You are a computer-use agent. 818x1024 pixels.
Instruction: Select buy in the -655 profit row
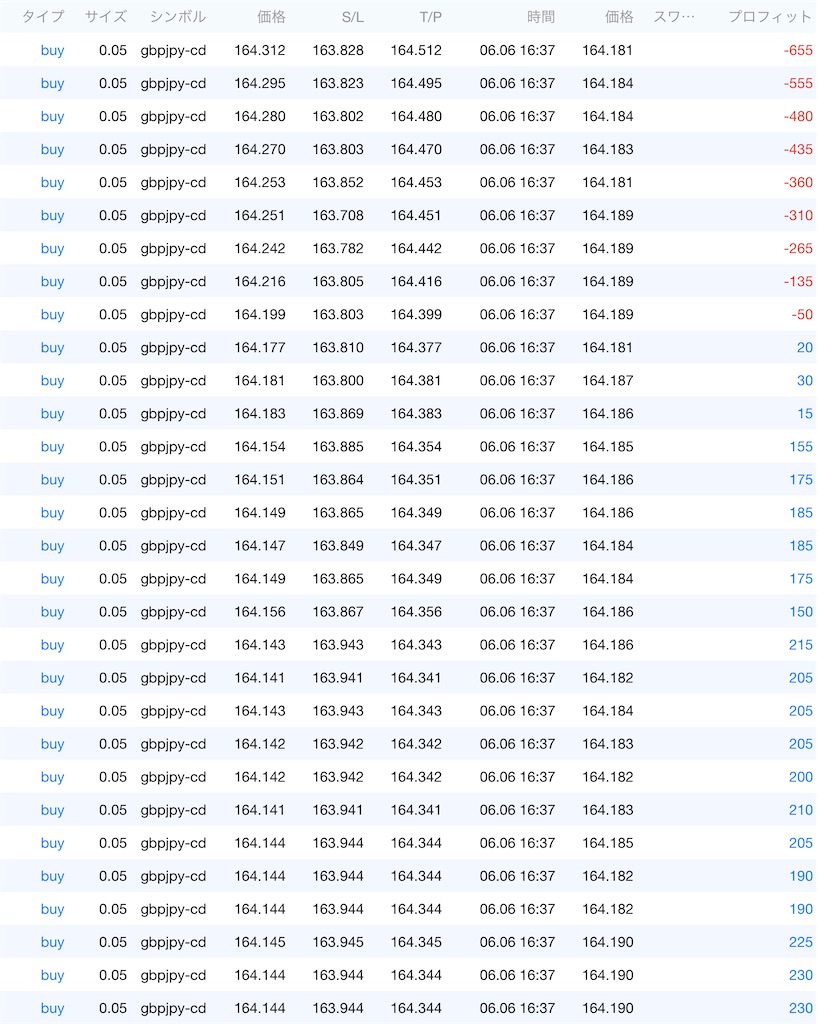click(x=52, y=50)
